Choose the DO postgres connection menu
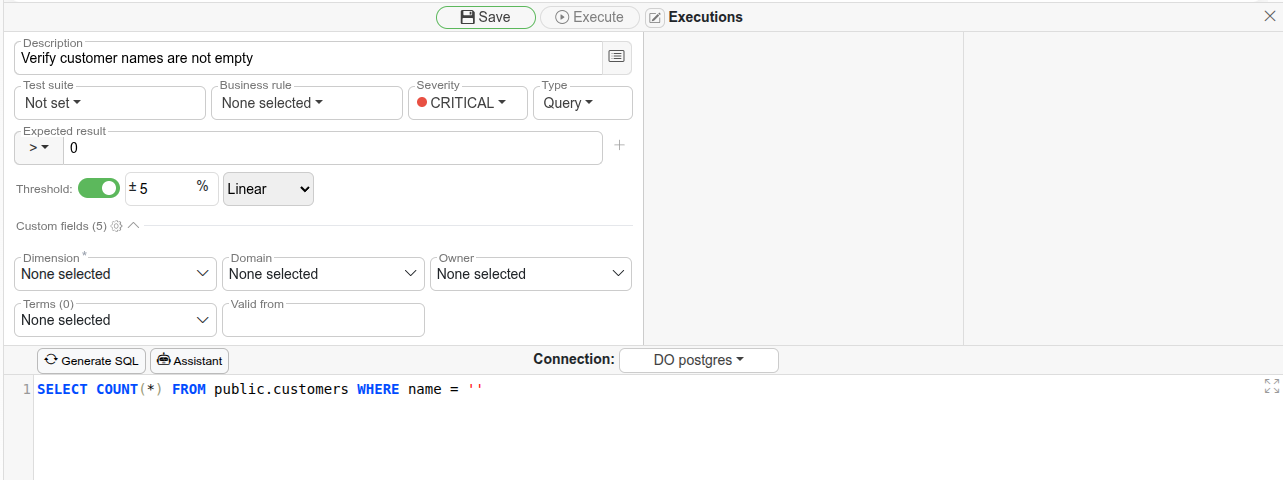Screen dimensions: 1283x480 coord(698,360)
